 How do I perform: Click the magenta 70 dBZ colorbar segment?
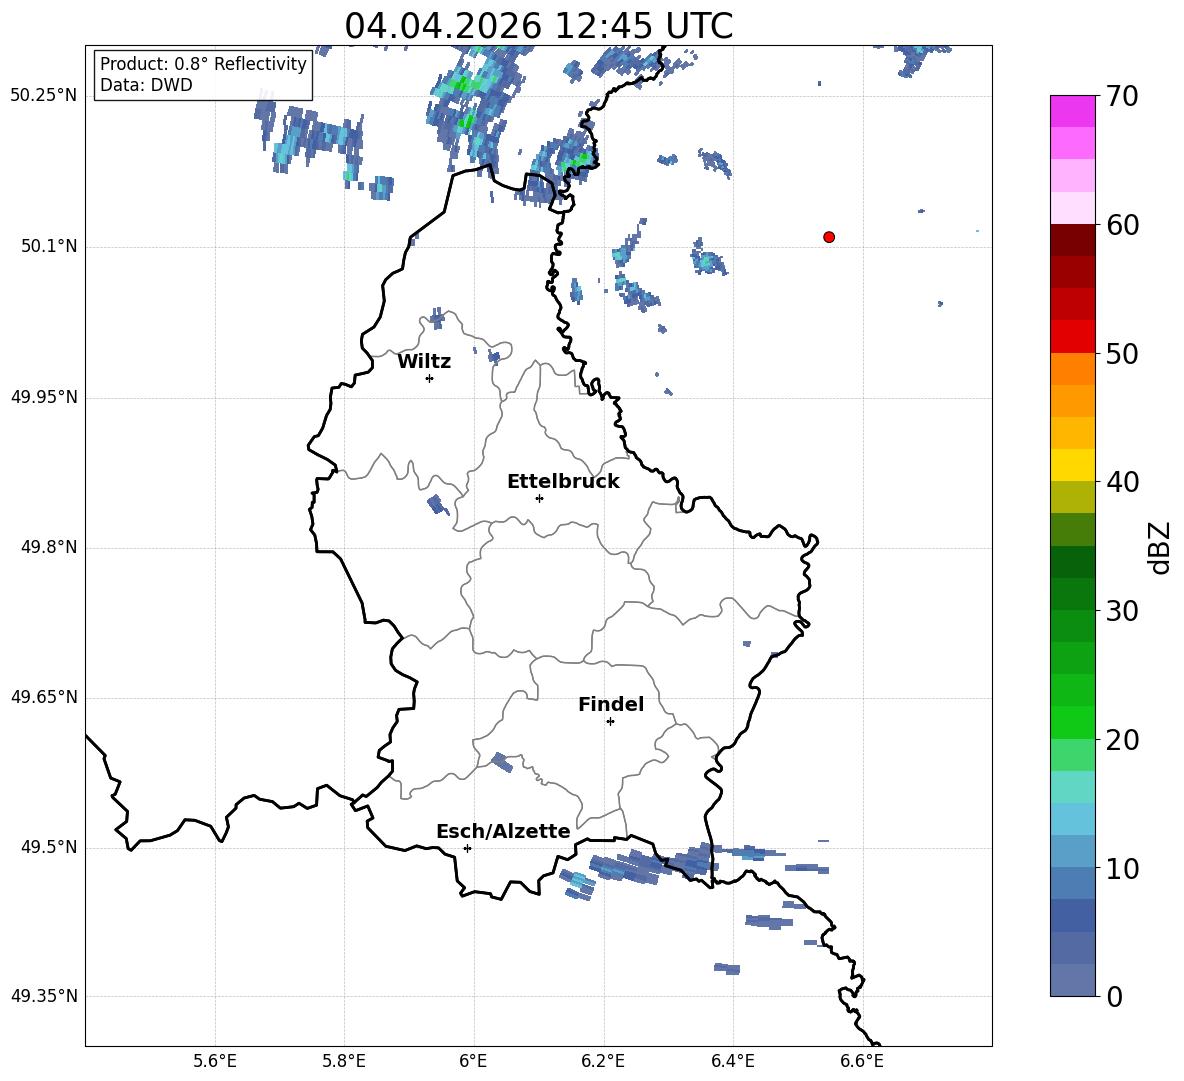point(1073,112)
